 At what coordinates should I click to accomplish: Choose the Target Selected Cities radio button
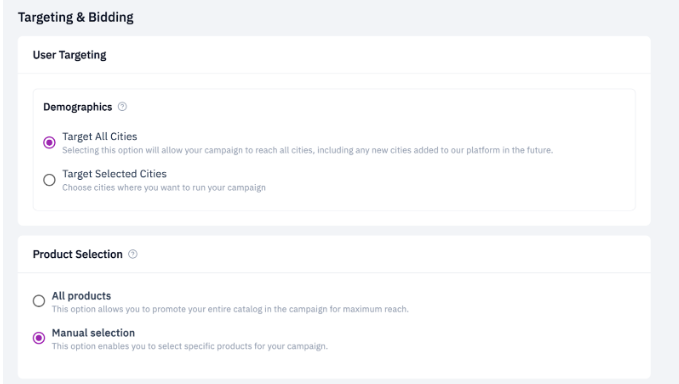point(49,180)
